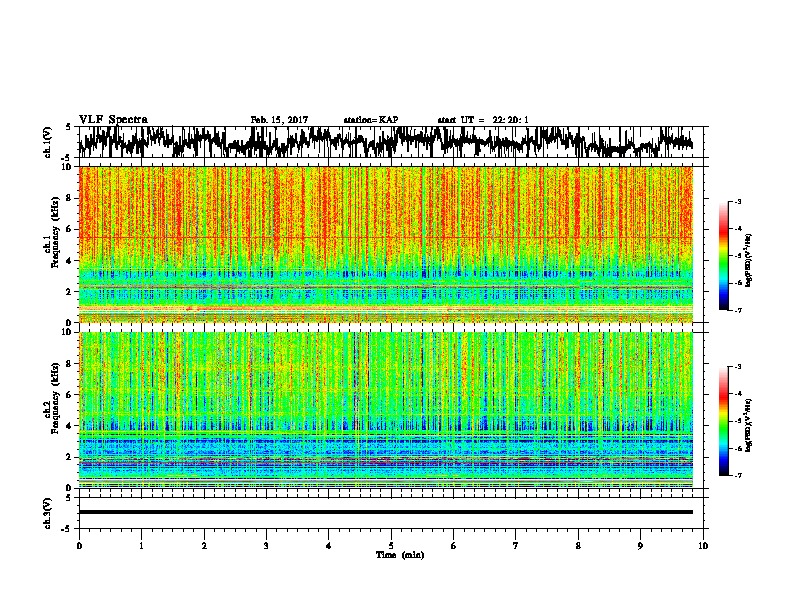Click time axis tick label "1"
Viewport: 792px width, 612px height.
click(x=141, y=546)
